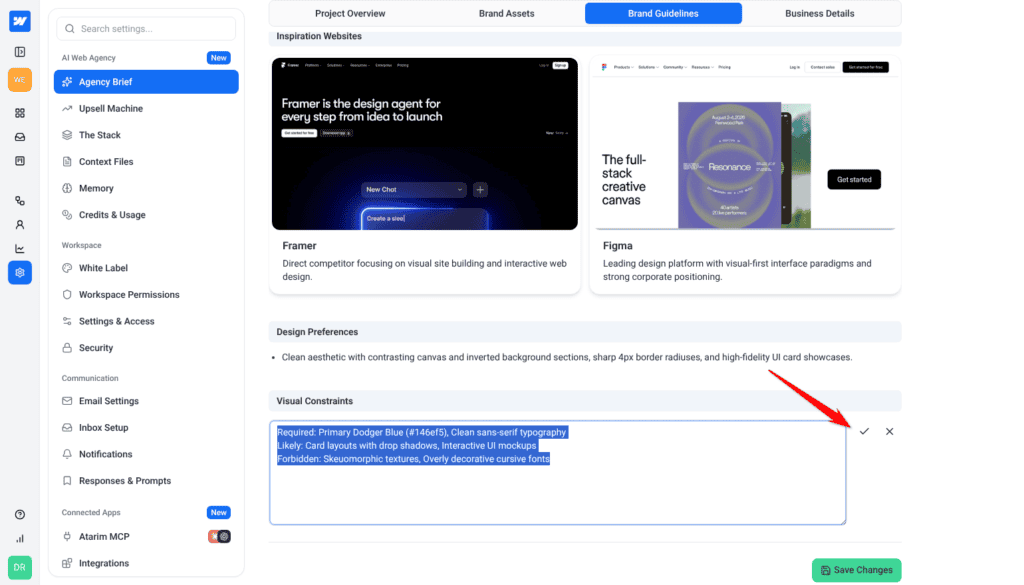Focus the Search settings field
1024x585 pixels.
[146, 29]
